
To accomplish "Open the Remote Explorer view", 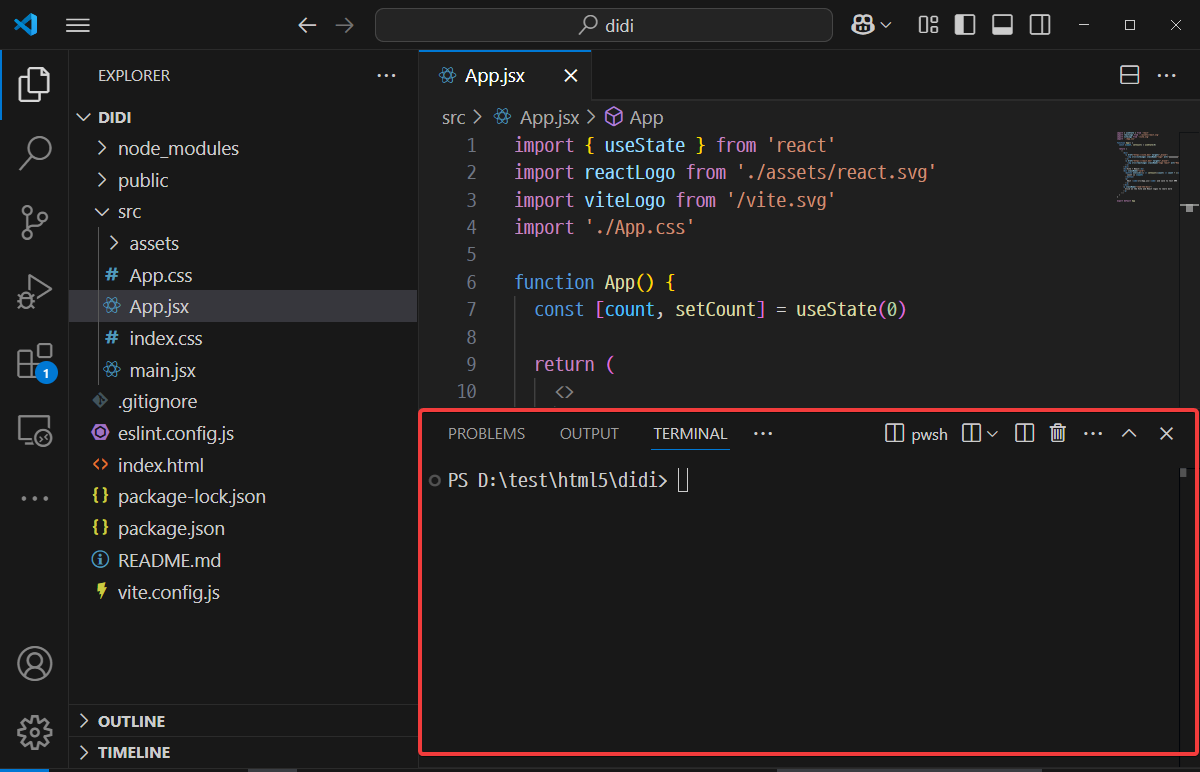I will click(x=34, y=431).
